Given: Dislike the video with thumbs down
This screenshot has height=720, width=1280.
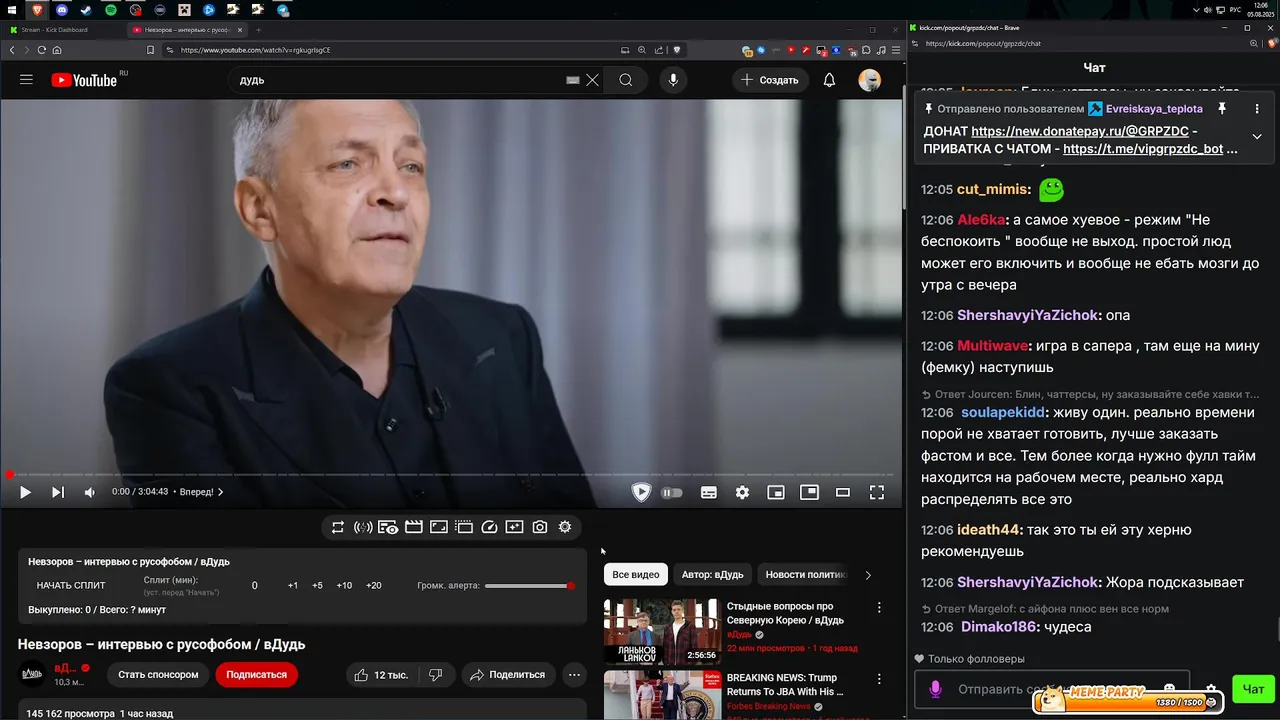Looking at the screenshot, I should click(x=435, y=675).
